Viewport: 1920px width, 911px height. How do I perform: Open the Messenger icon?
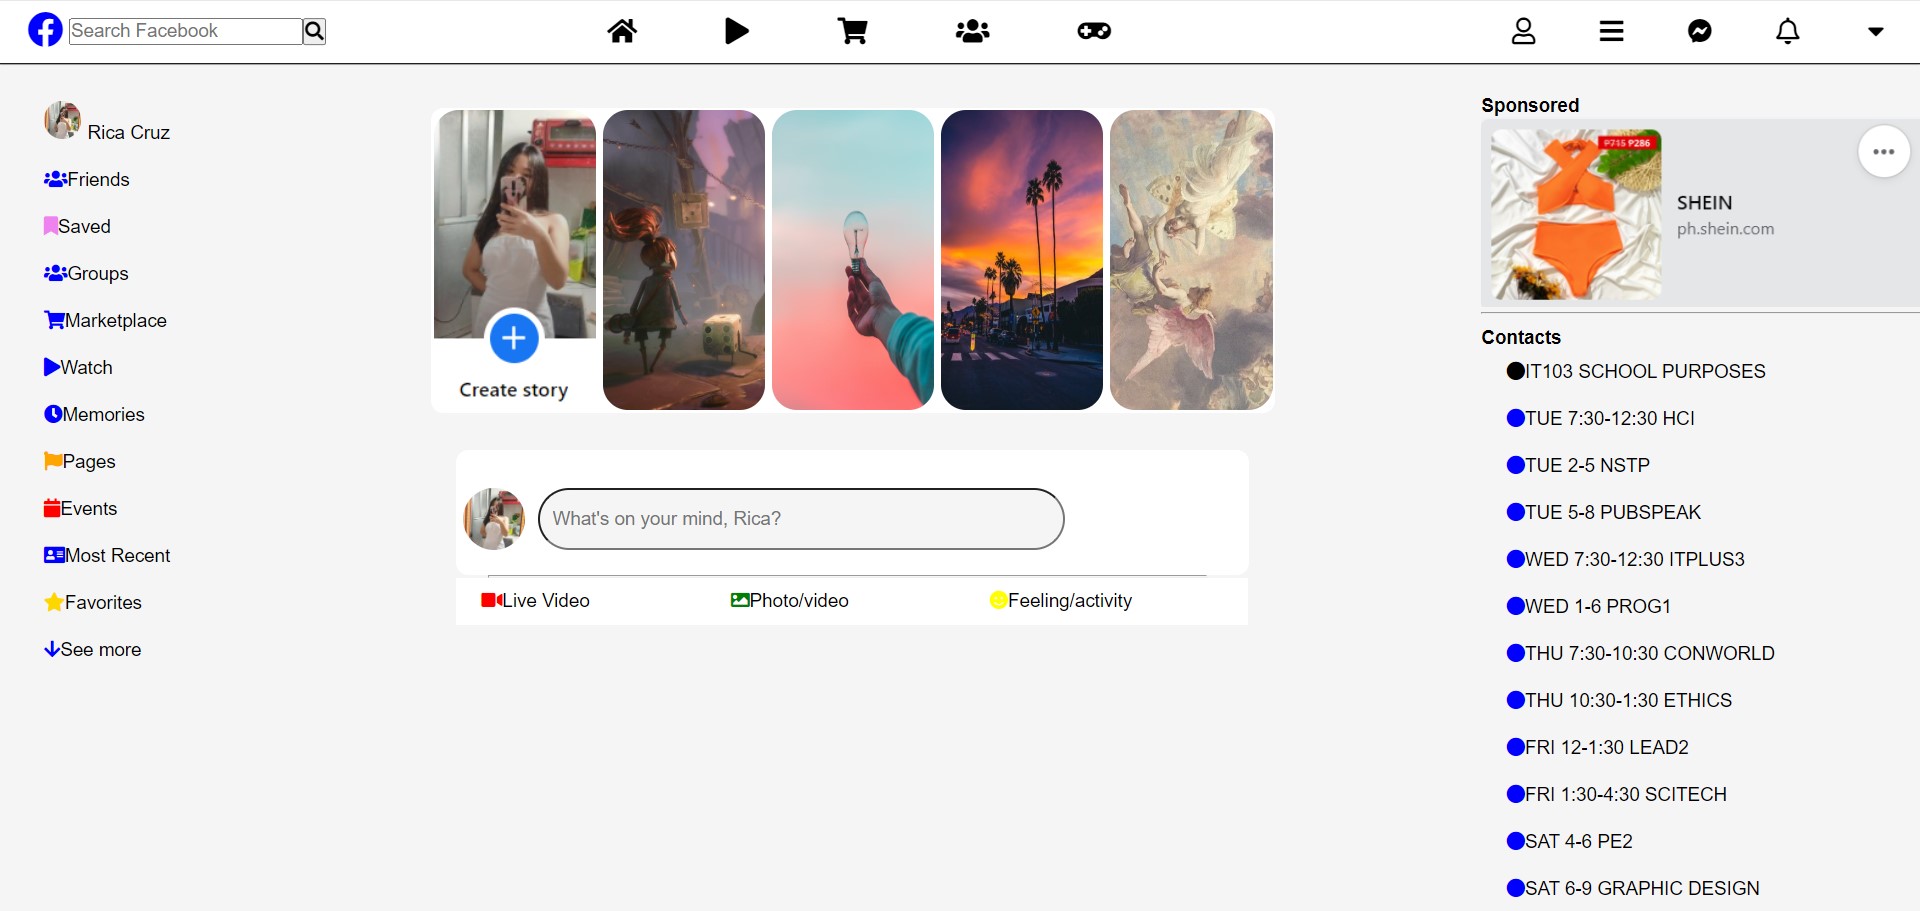point(1699,32)
